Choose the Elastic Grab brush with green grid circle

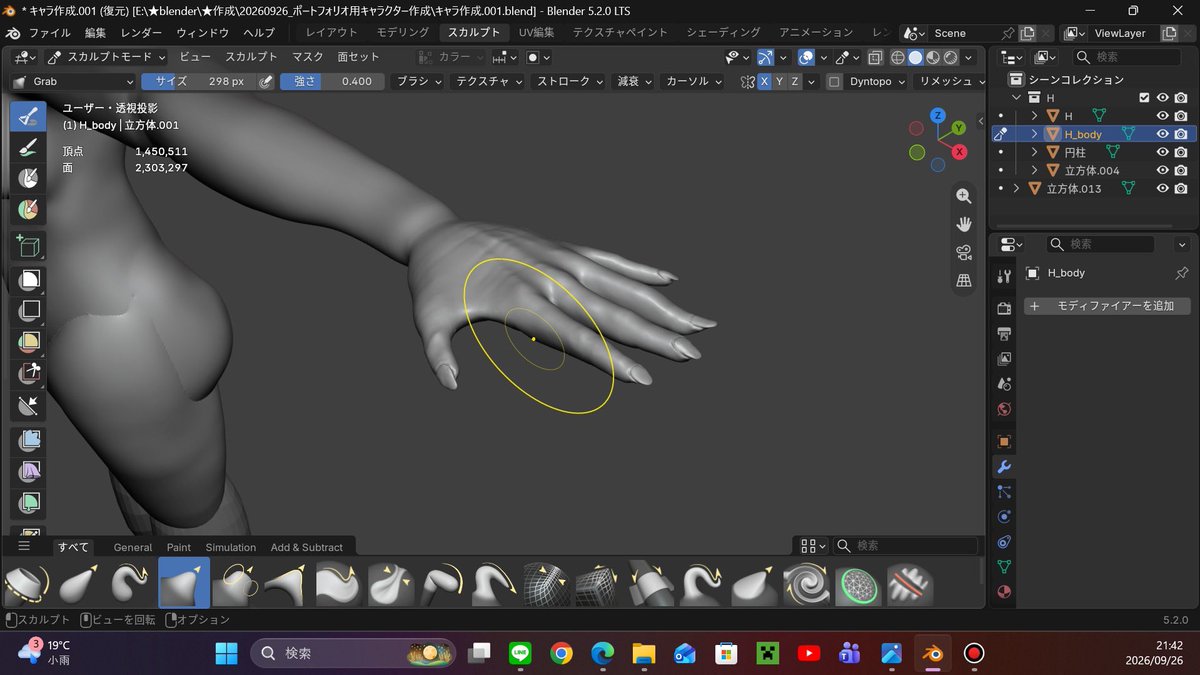click(x=858, y=584)
